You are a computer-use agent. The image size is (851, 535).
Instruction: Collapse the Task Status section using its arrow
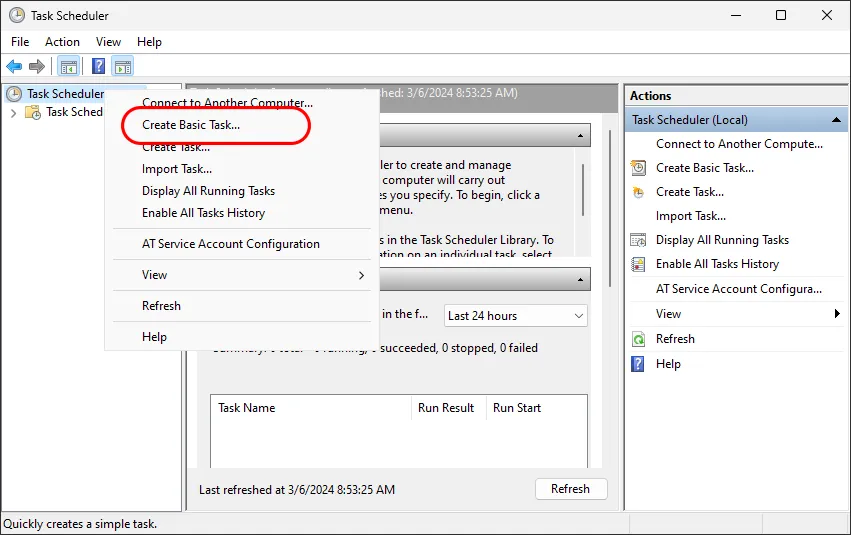pos(580,280)
